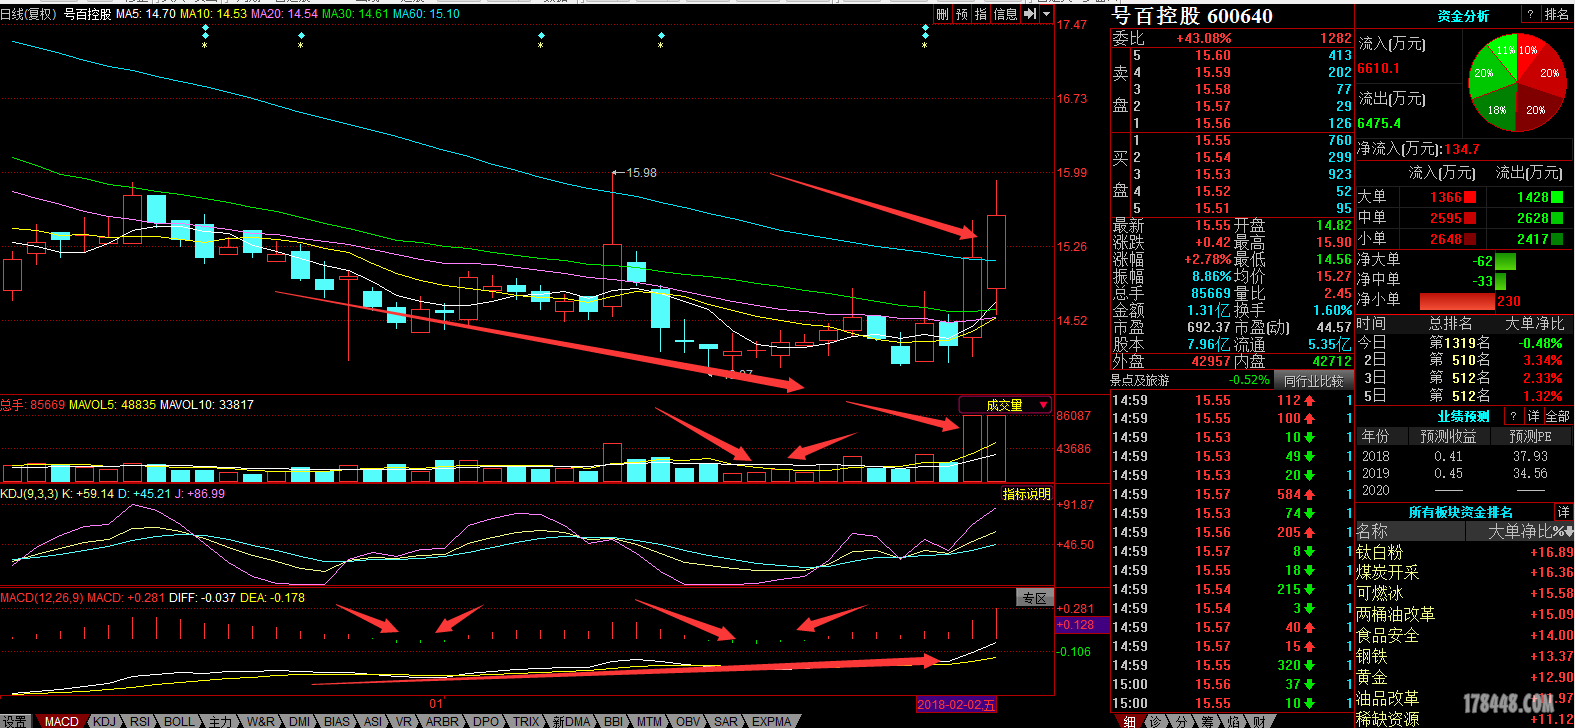
Task: Select the 财 tab below the trade list
Action: pos(1259,721)
